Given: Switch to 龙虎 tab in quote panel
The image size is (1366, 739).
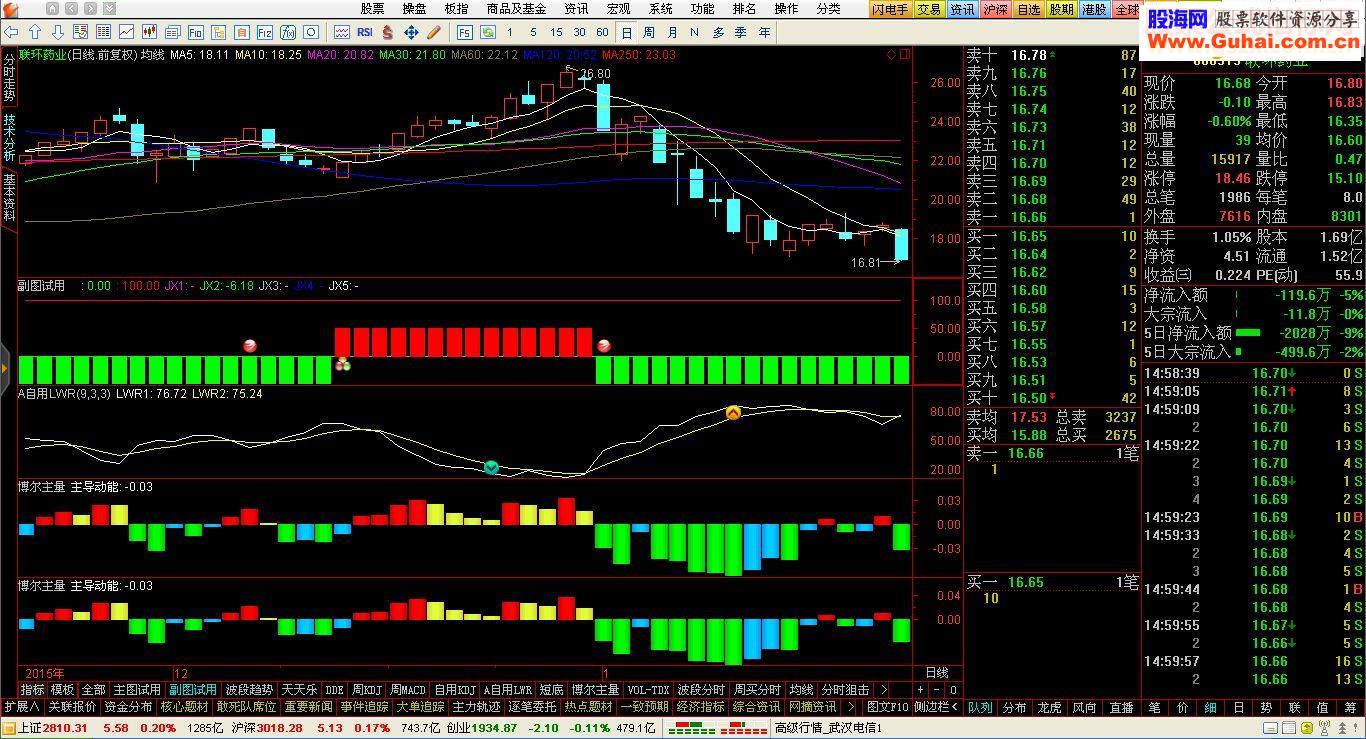Looking at the screenshot, I should pos(1049,707).
